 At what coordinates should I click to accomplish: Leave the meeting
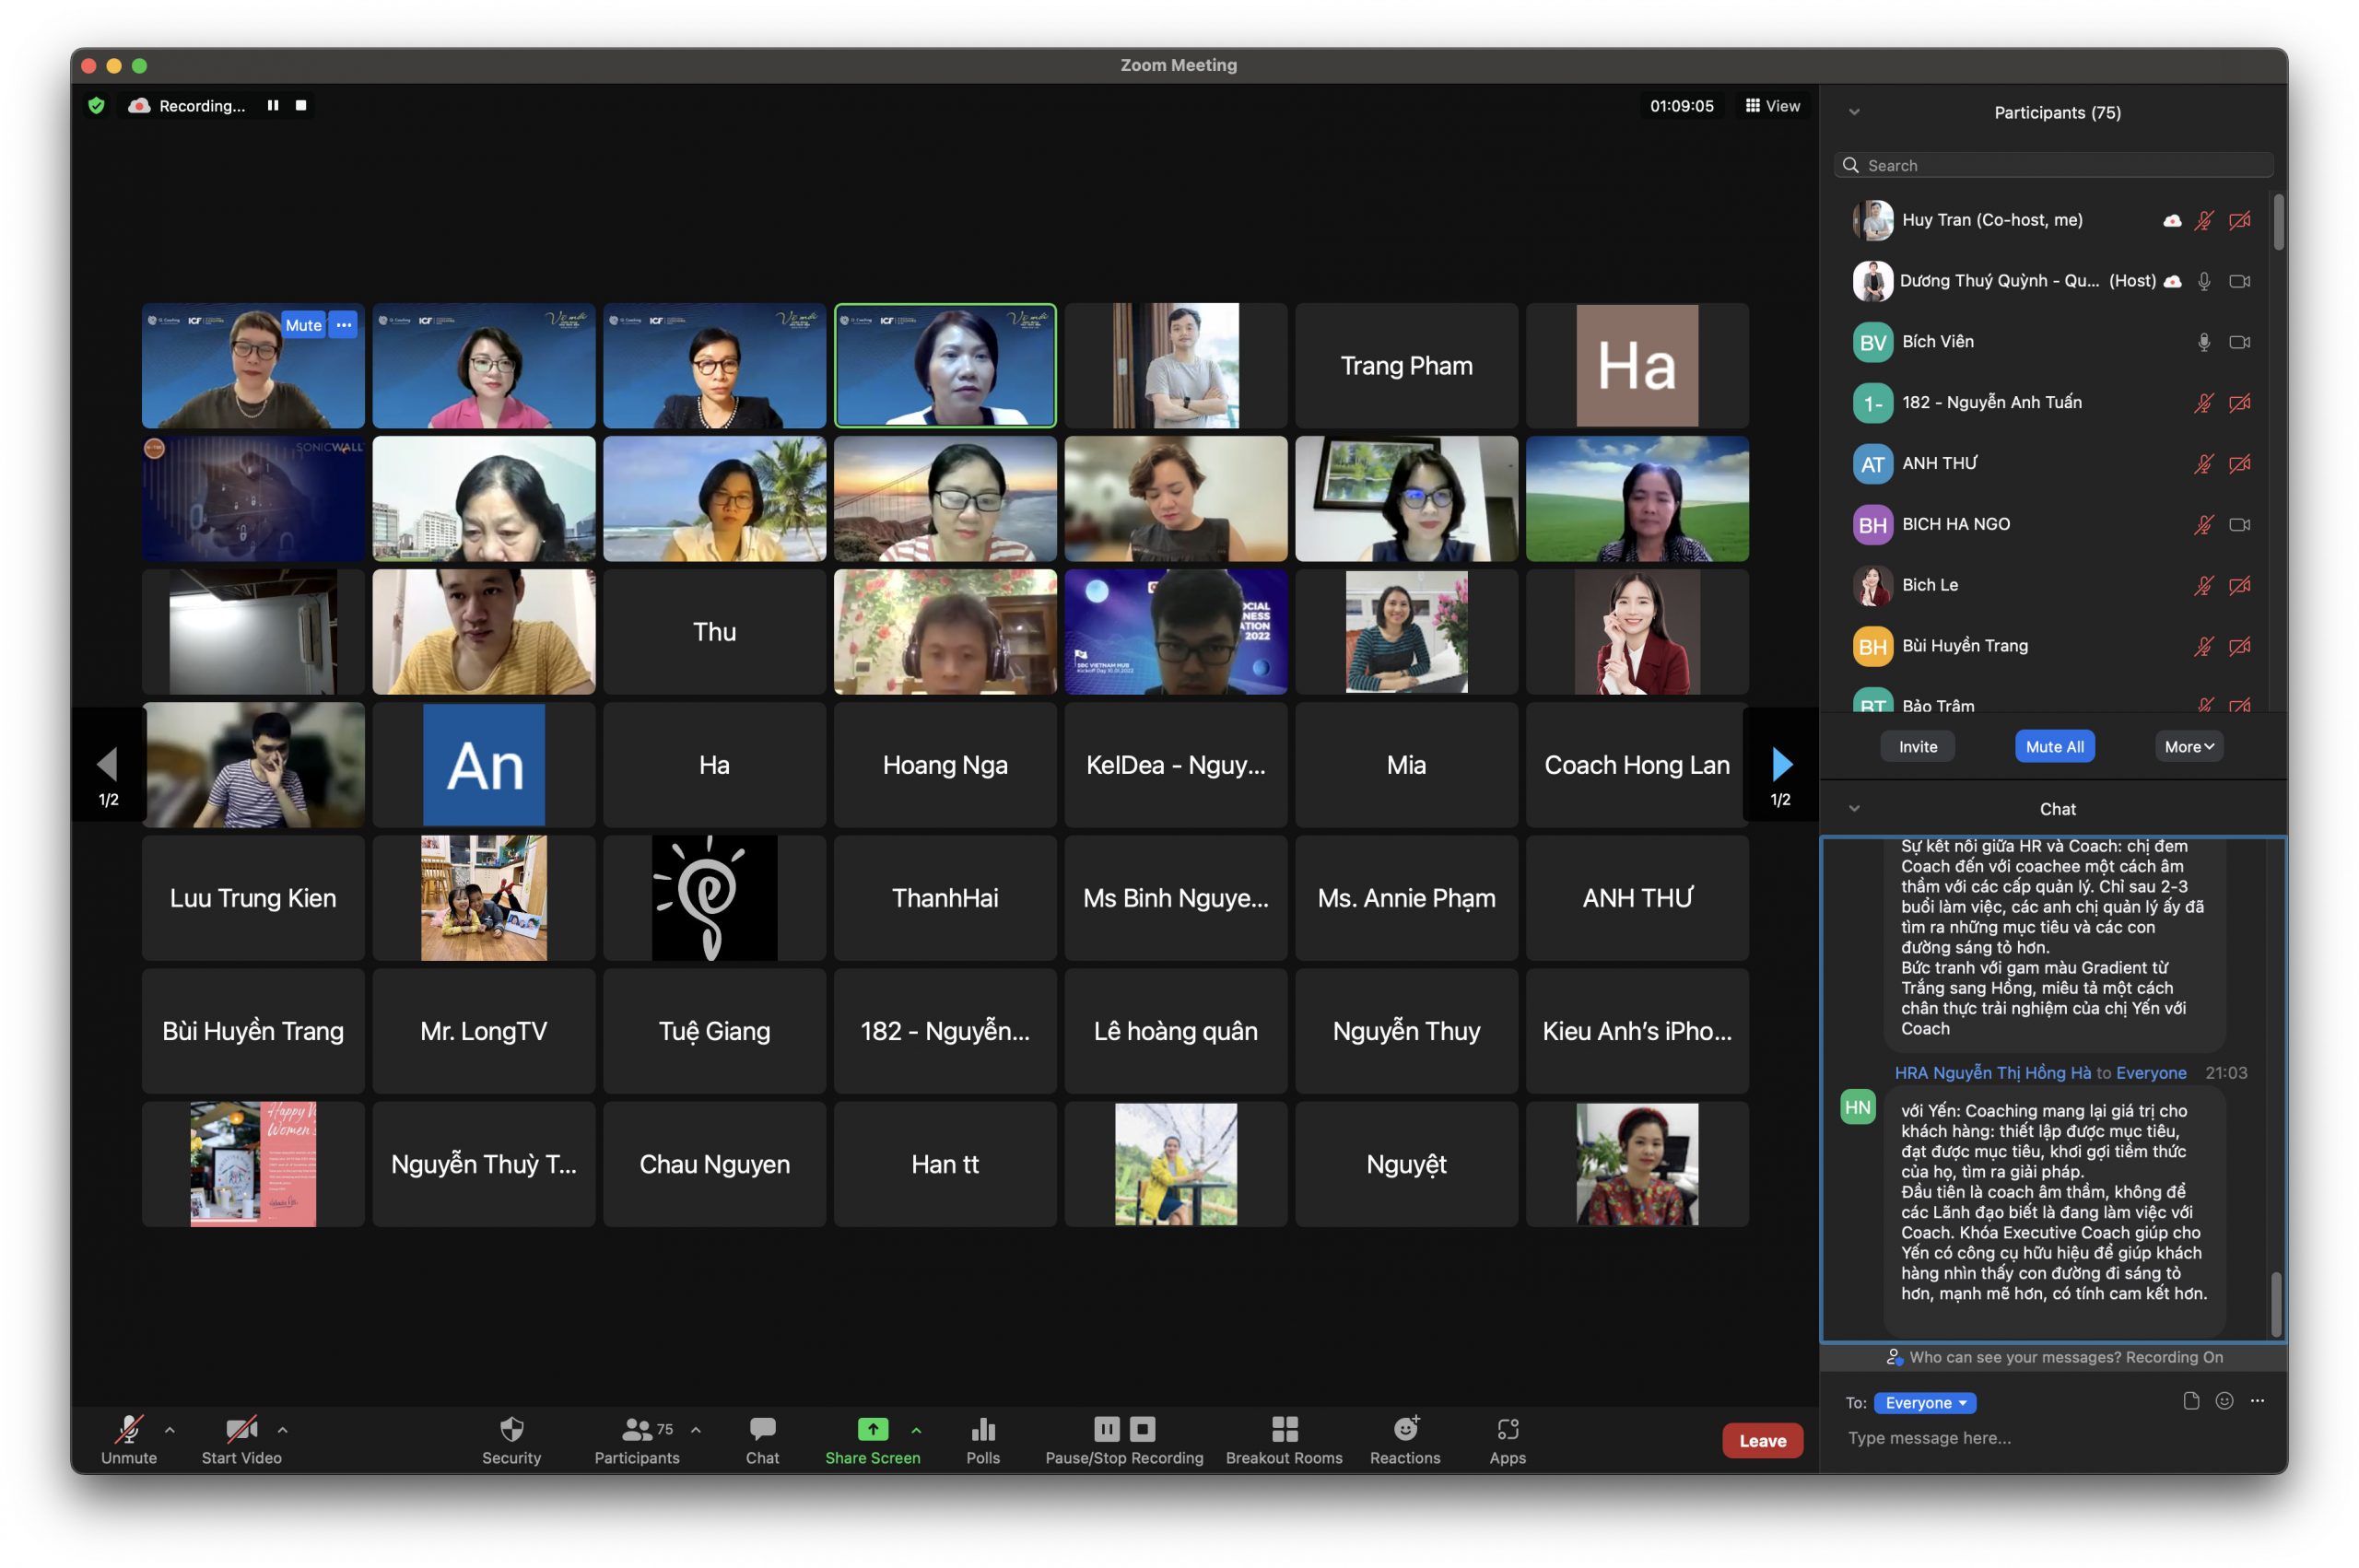tap(1762, 1440)
